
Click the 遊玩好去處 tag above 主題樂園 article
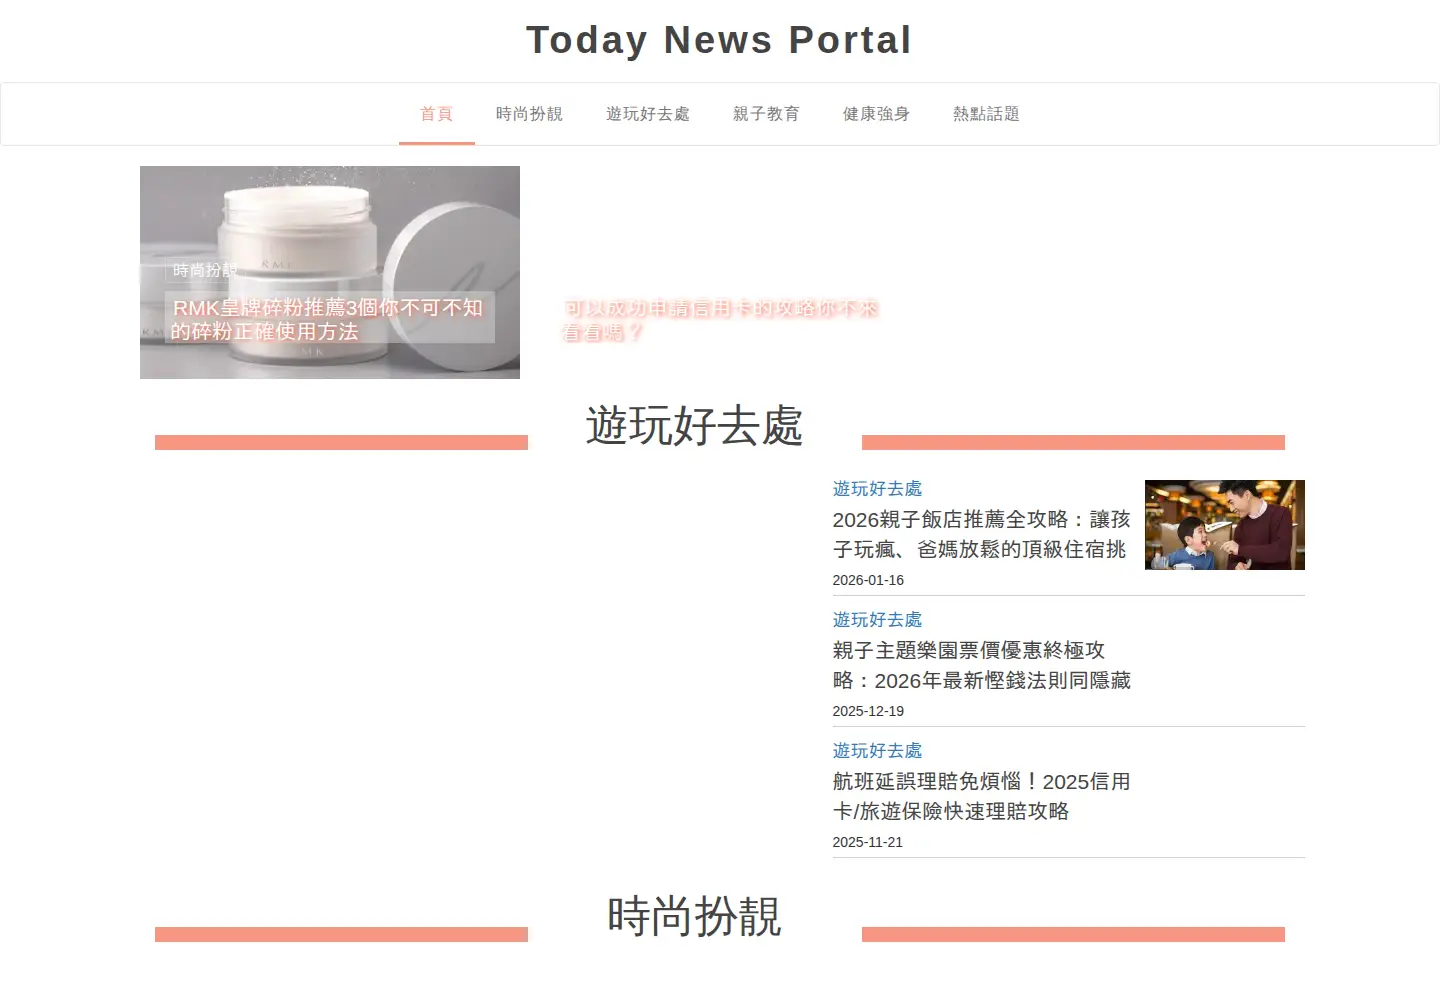(x=877, y=619)
